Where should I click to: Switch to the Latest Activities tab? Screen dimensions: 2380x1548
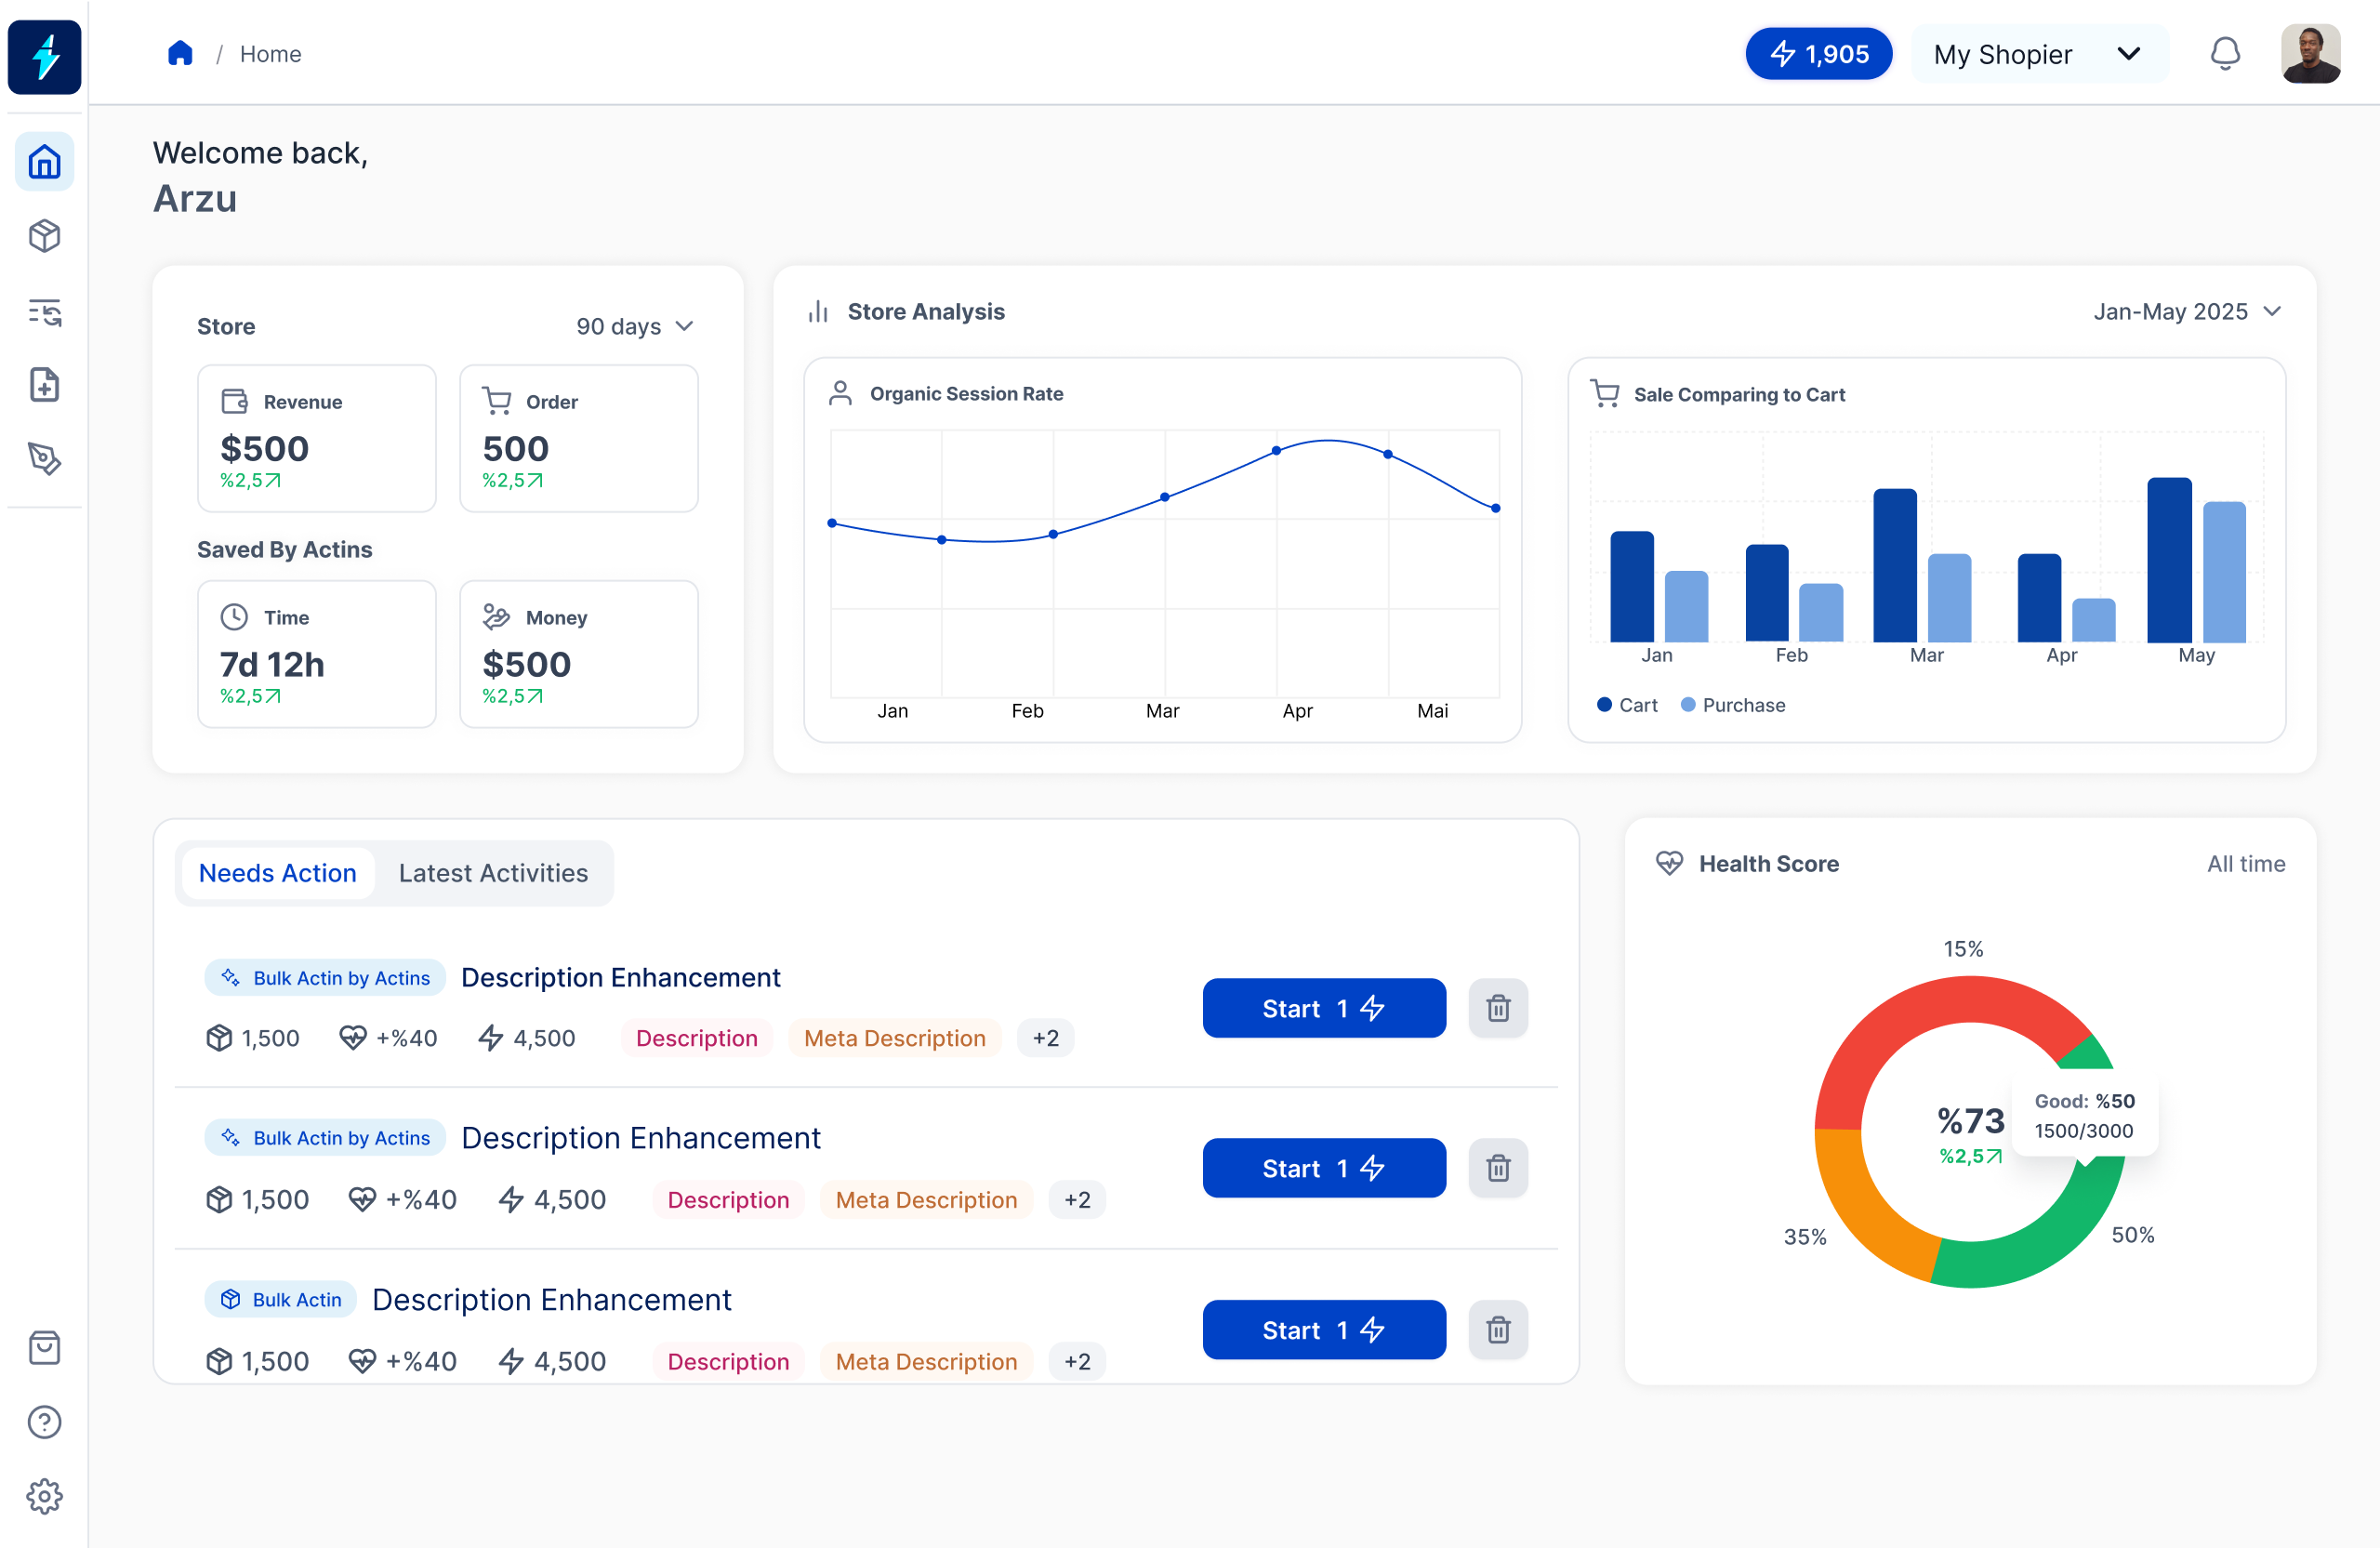coord(493,873)
